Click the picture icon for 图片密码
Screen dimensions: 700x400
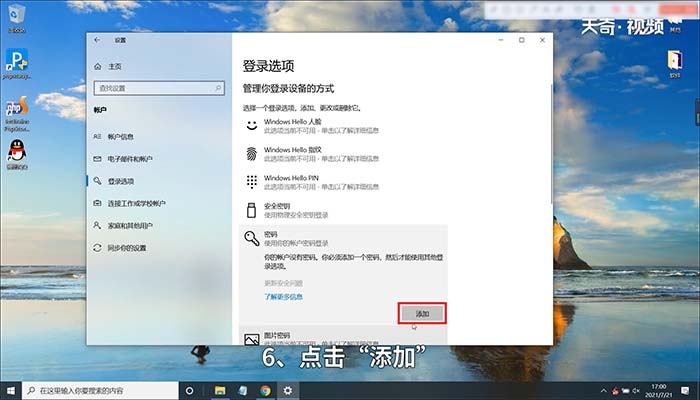pyautogui.click(x=252, y=339)
